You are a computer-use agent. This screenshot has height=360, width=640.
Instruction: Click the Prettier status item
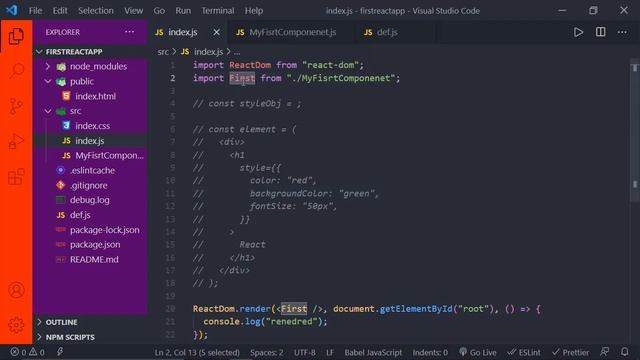point(570,352)
